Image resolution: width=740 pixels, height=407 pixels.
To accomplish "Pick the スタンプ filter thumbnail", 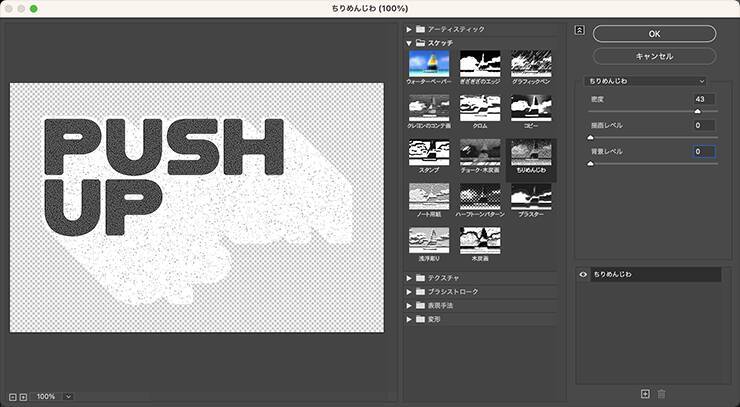I will (429, 153).
